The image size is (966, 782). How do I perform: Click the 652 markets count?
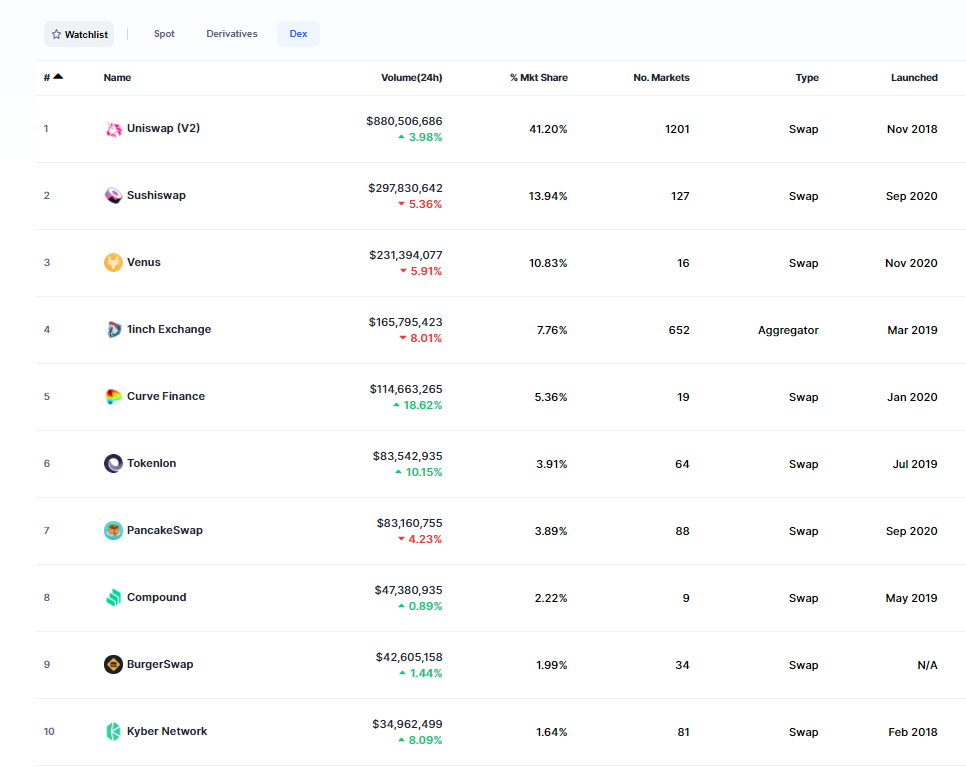[x=679, y=330]
